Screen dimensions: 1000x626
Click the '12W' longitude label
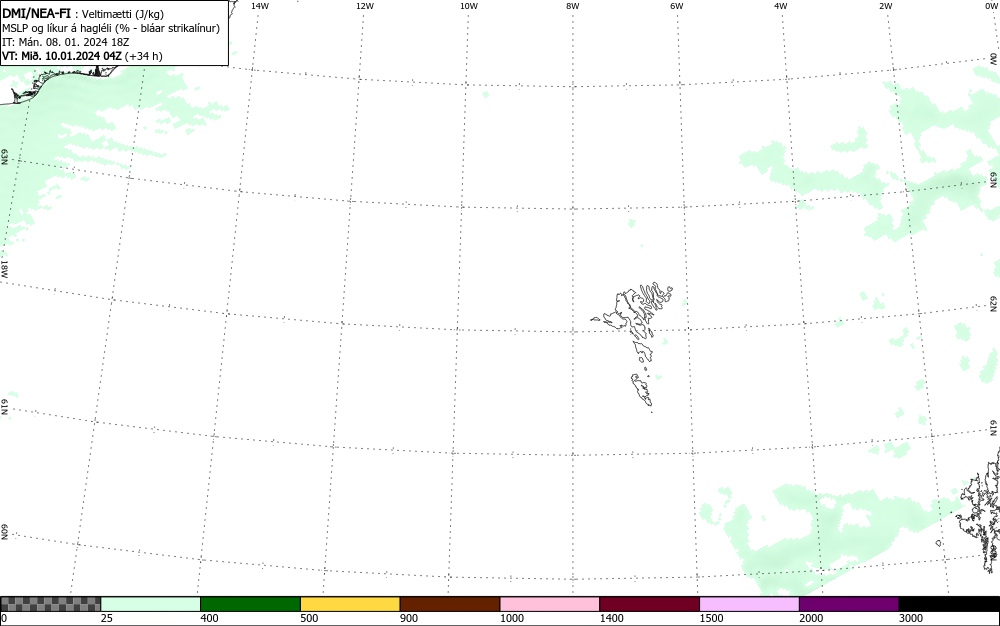[365, 6]
